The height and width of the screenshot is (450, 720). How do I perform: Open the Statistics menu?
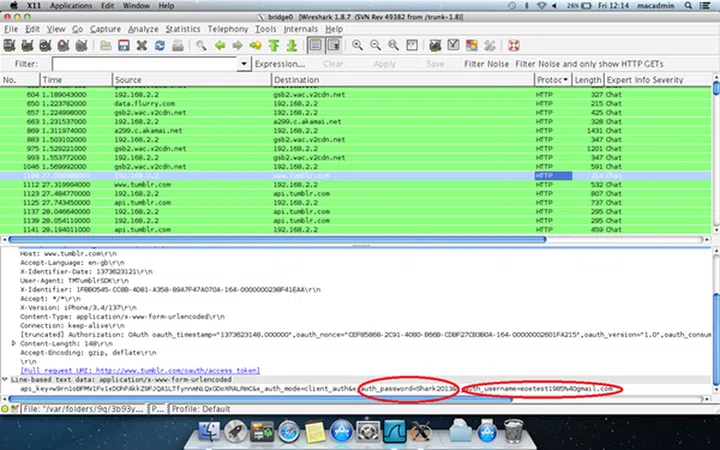click(183, 29)
